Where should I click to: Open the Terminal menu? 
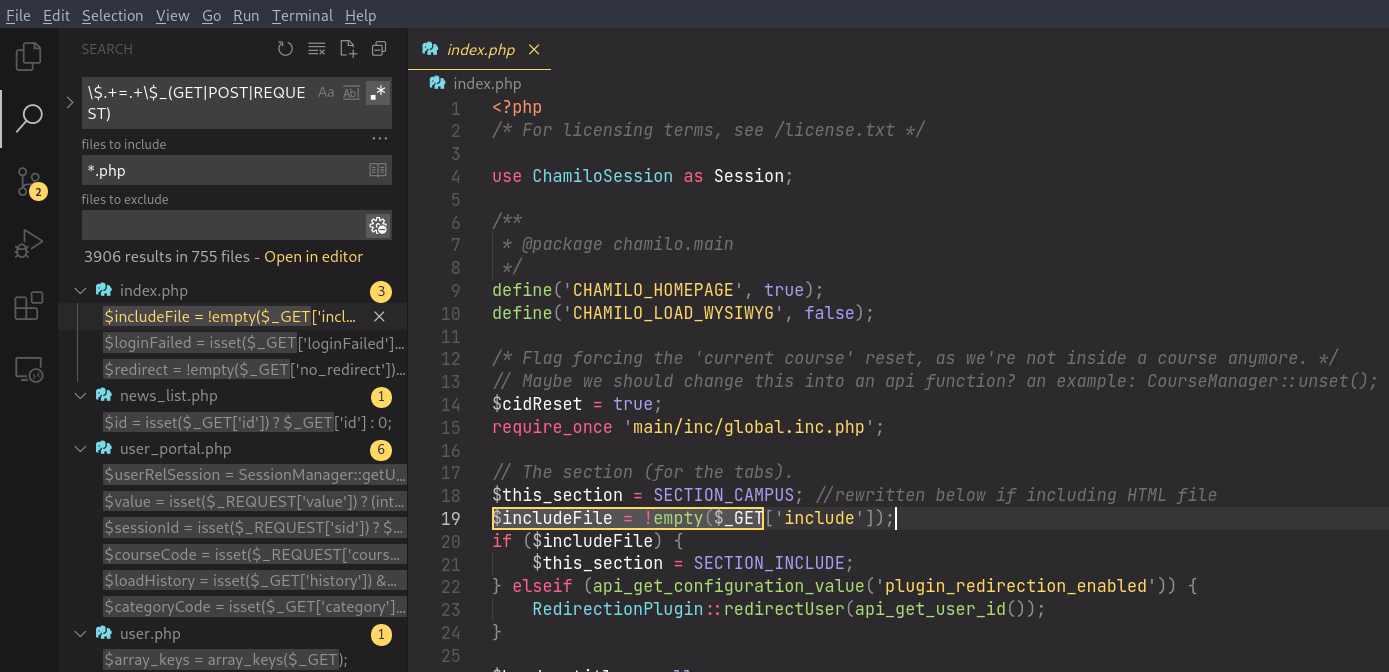[x=302, y=15]
